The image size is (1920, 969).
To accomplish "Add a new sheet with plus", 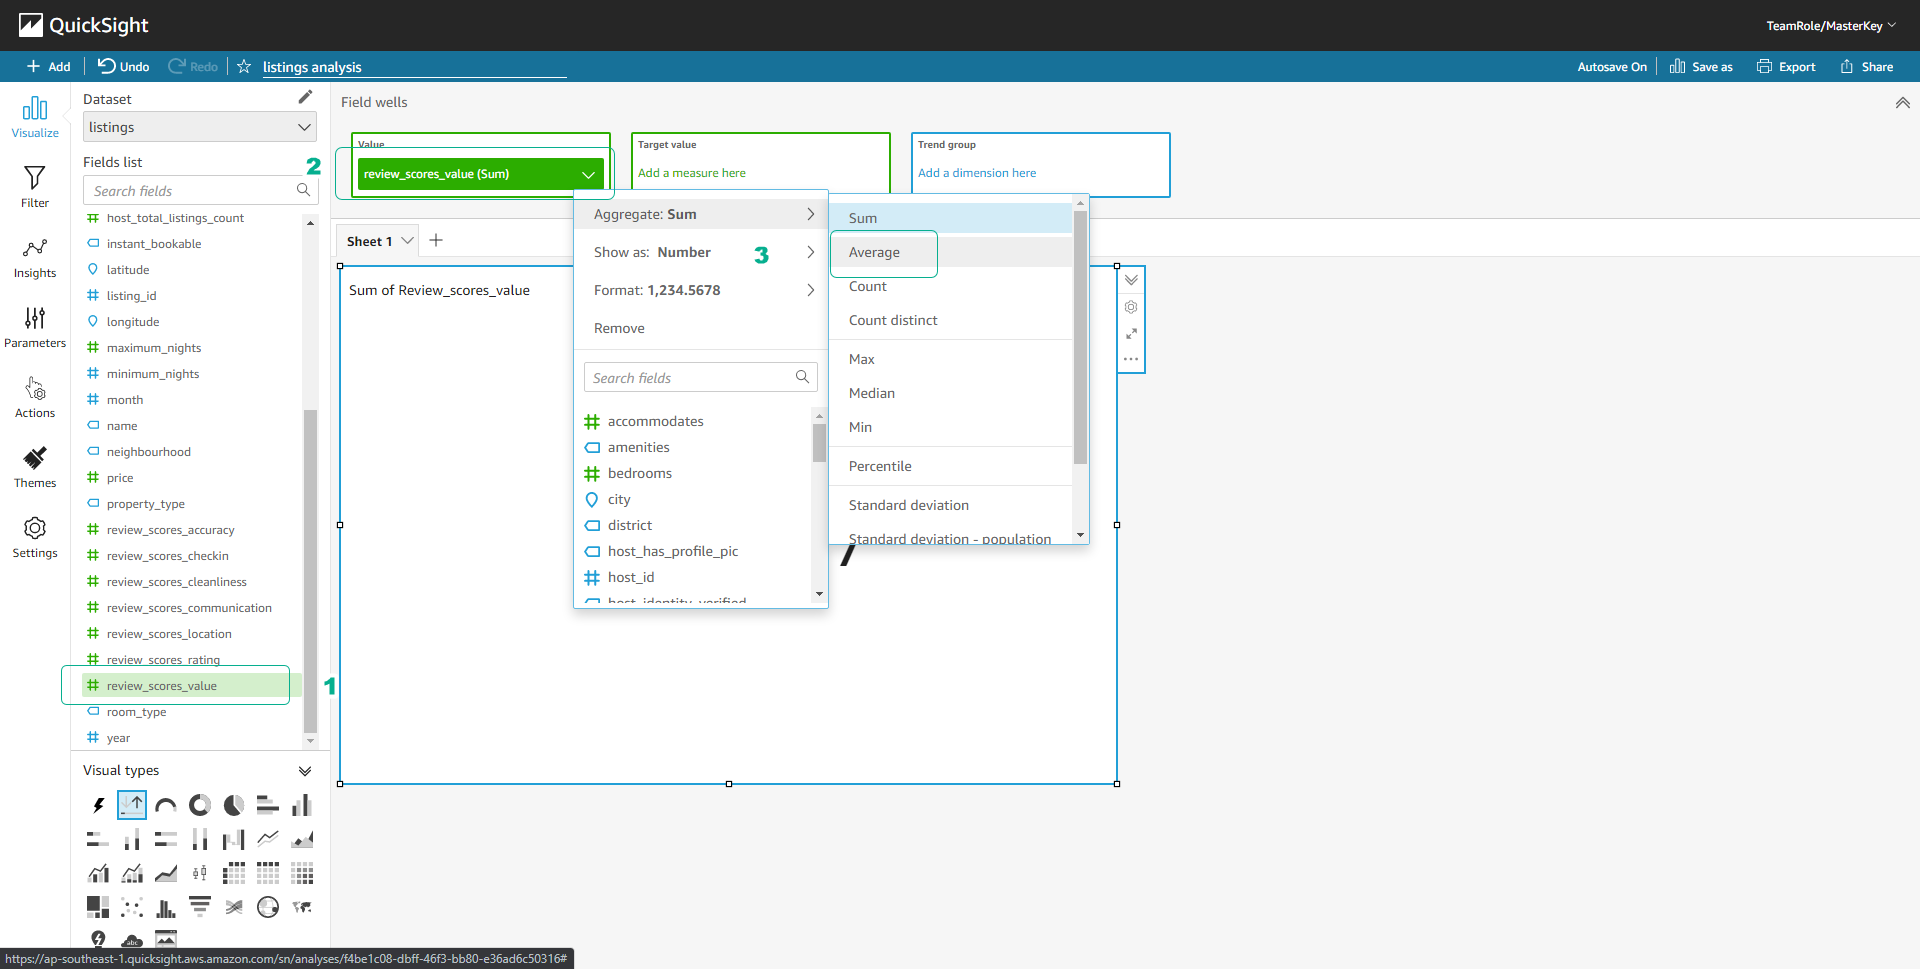I will click(436, 240).
